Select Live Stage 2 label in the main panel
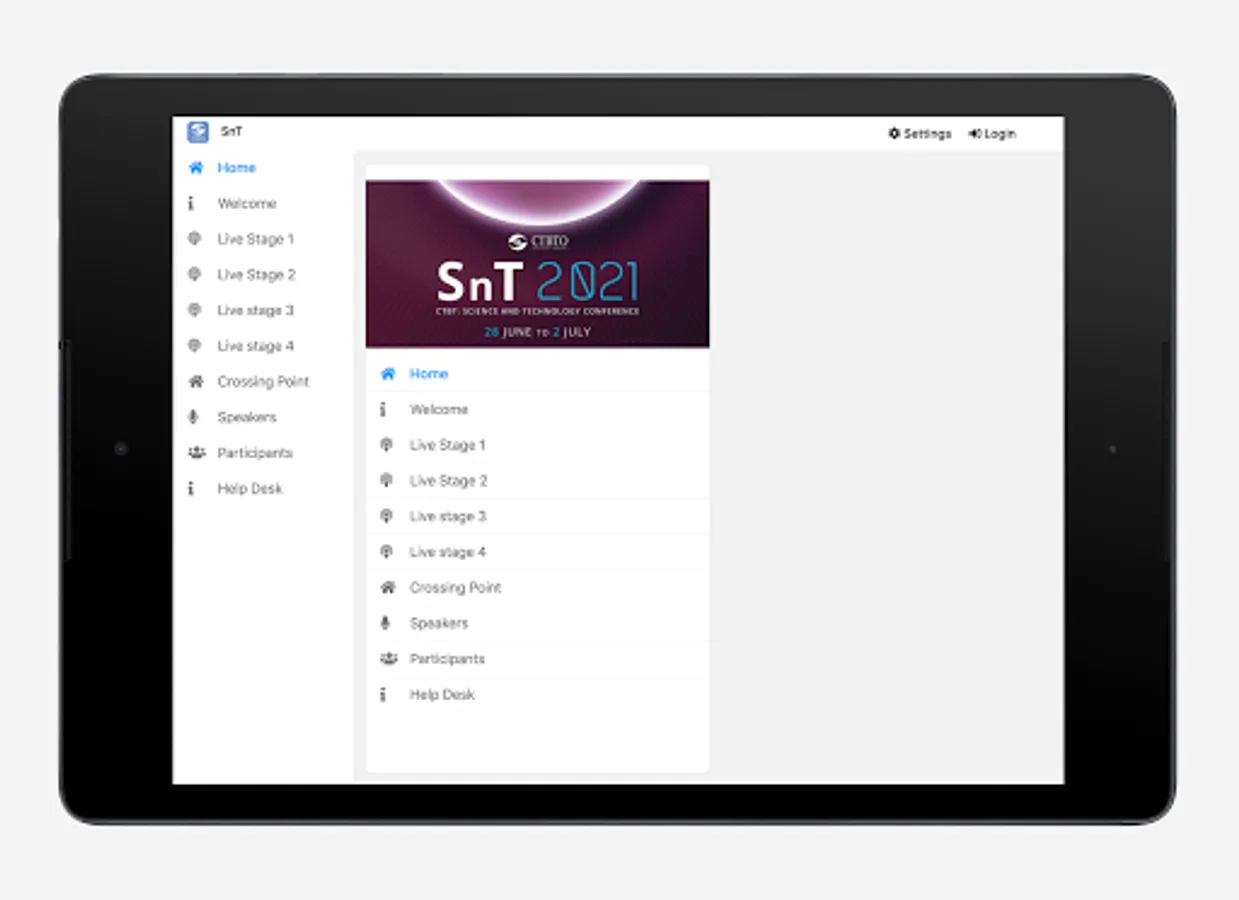This screenshot has width=1239, height=900. click(449, 481)
